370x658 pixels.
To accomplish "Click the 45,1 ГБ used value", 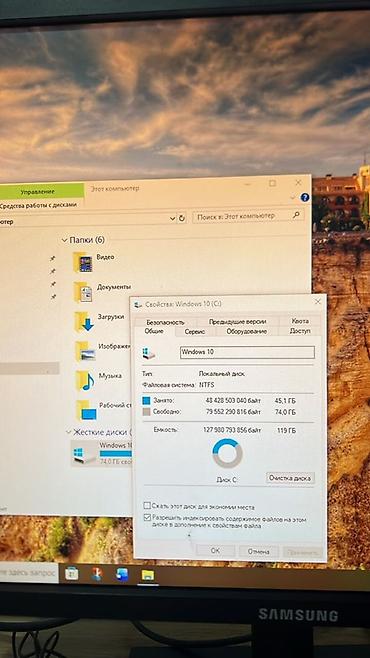I will tap(285, 400).
